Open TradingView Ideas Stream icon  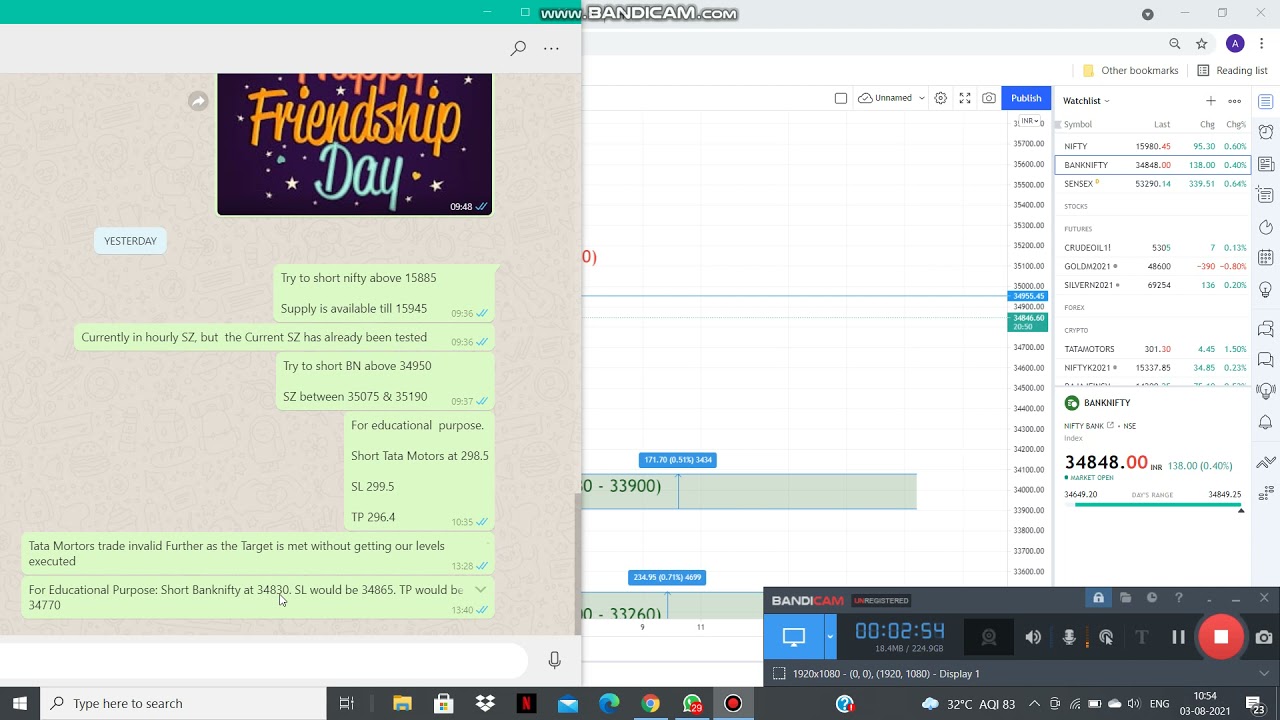click(x=1266, y=390)
